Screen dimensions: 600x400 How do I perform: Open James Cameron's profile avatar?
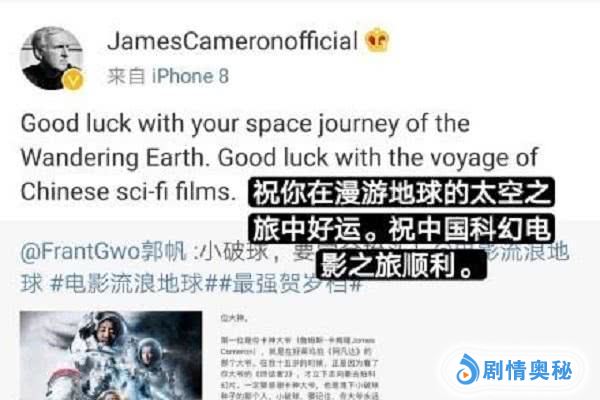52,59
